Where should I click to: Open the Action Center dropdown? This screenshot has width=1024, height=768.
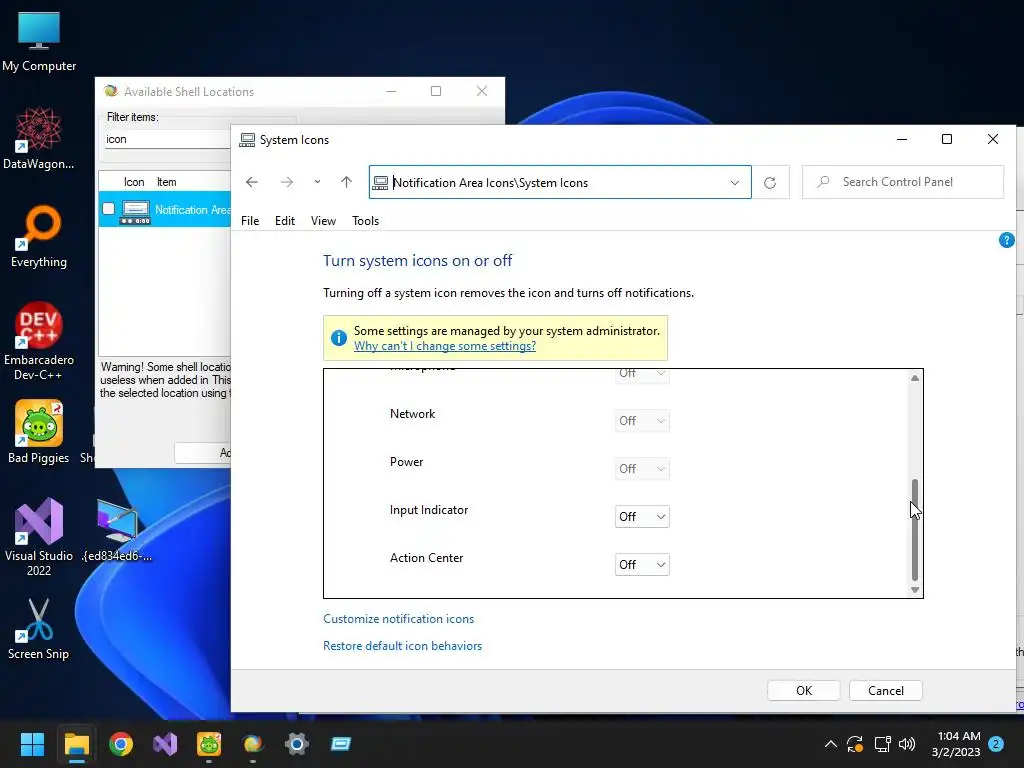[x=642, y=565]
